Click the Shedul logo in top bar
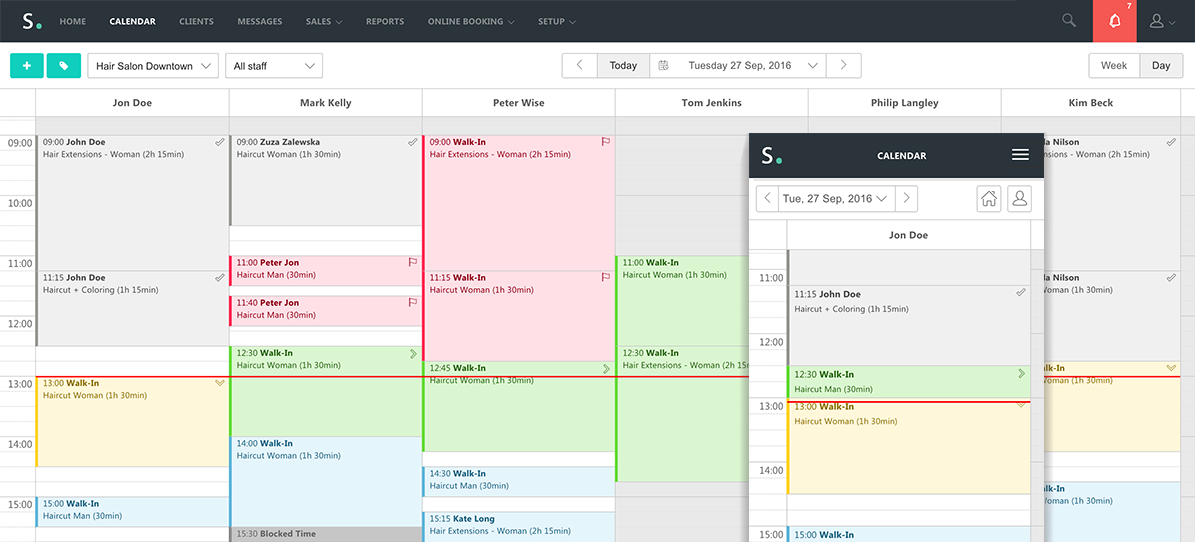This screenshot has height=542, width=1195. [32, 21]
